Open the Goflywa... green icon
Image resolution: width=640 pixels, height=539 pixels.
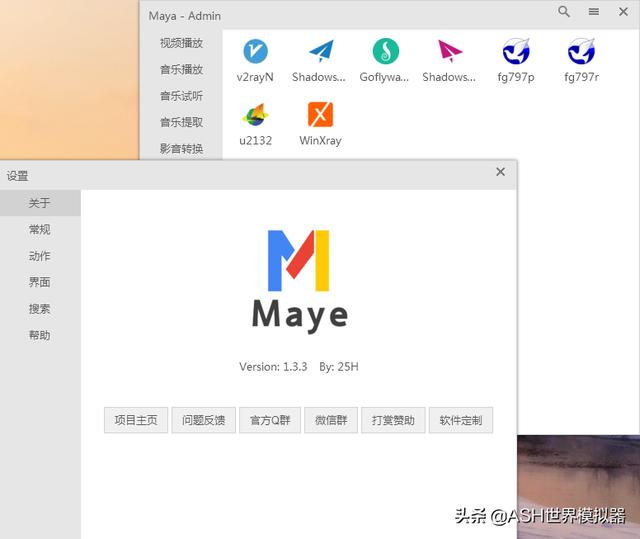pos(385,52)
